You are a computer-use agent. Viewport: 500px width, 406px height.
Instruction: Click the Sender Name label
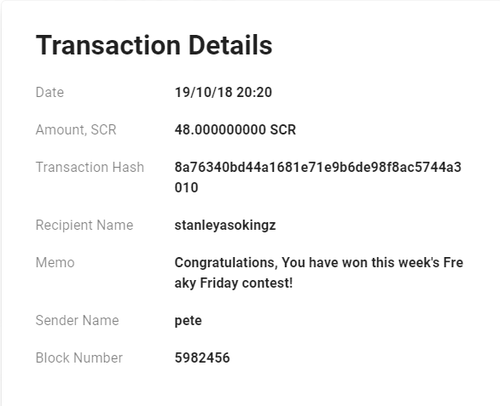coord(77,321)
